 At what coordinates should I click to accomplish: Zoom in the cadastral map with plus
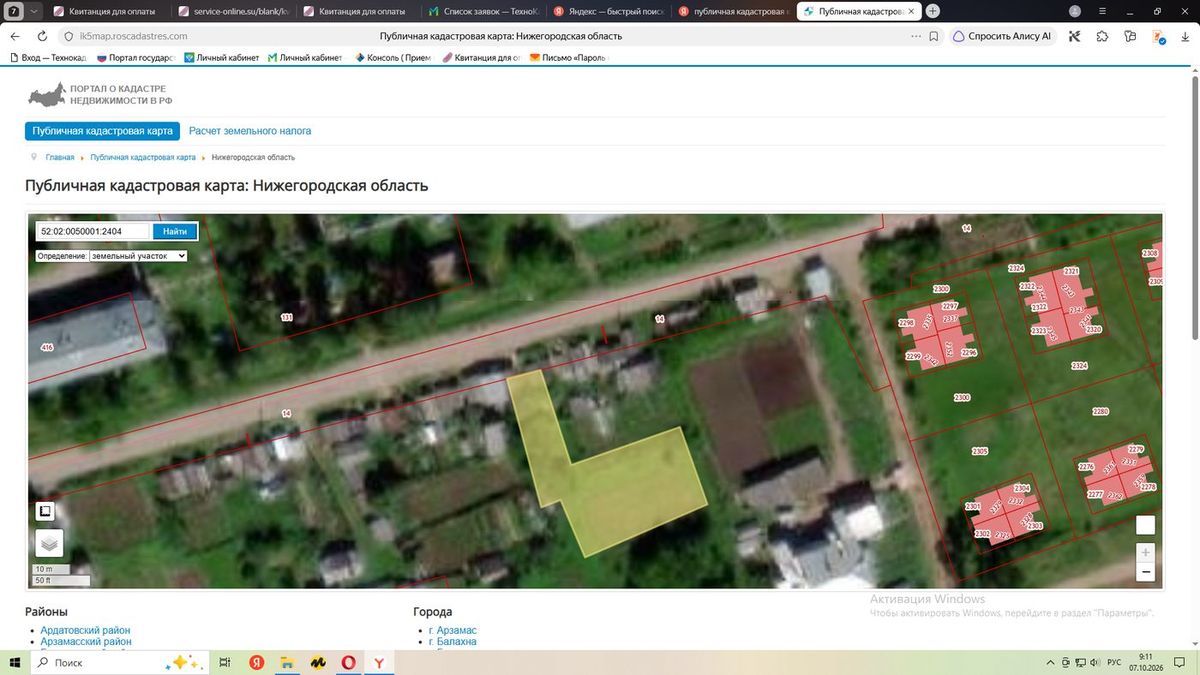point(1146,552)
